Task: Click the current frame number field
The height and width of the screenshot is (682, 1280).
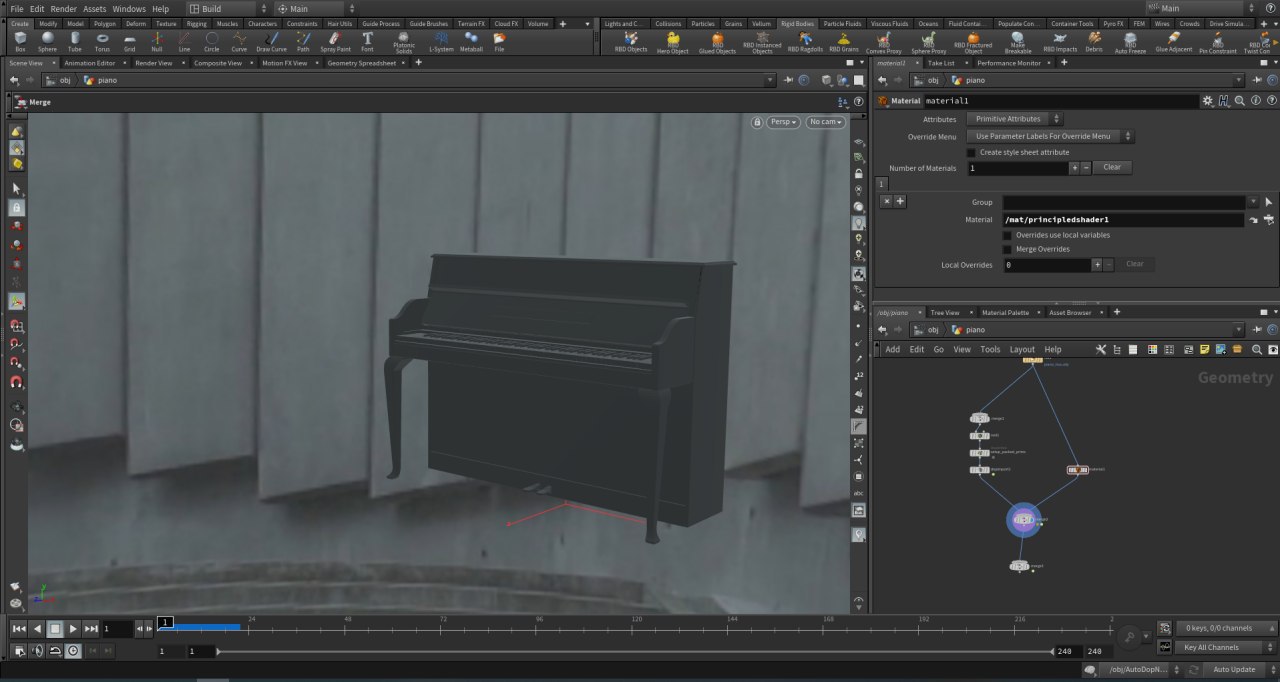Action: click(117, 629)
